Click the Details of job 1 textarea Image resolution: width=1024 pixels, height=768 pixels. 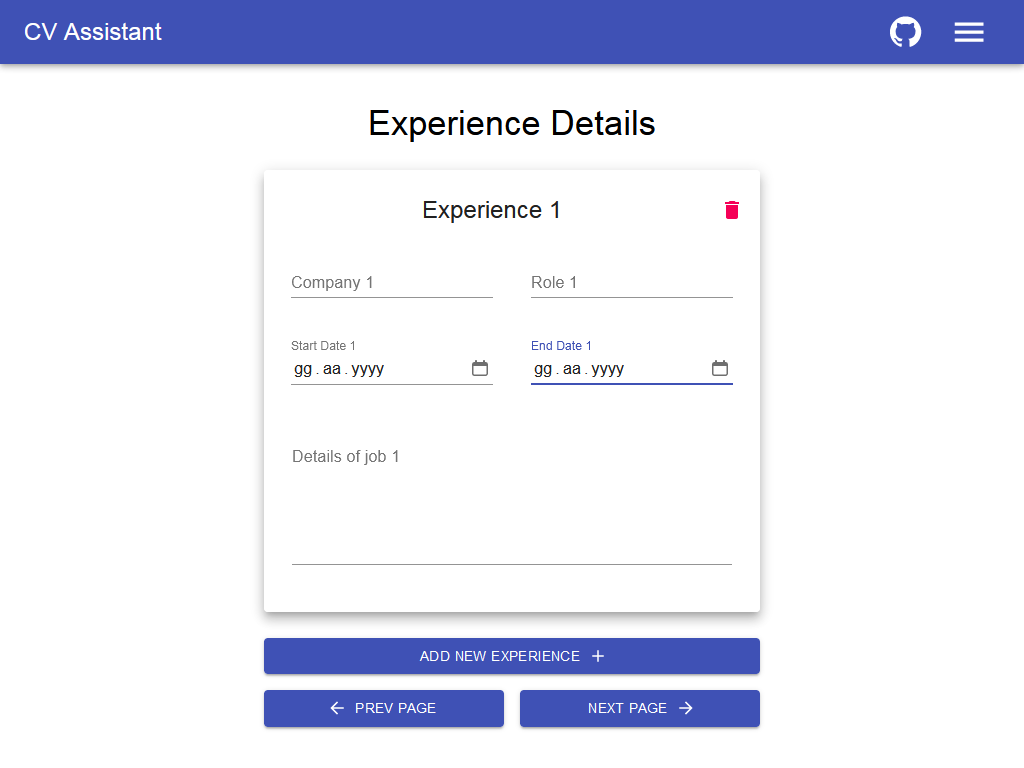pyautogui.click(x=511, y=500)
